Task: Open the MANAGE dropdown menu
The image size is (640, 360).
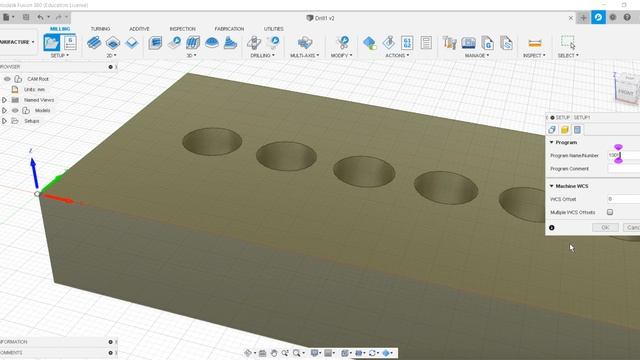Action: [477, 55]
